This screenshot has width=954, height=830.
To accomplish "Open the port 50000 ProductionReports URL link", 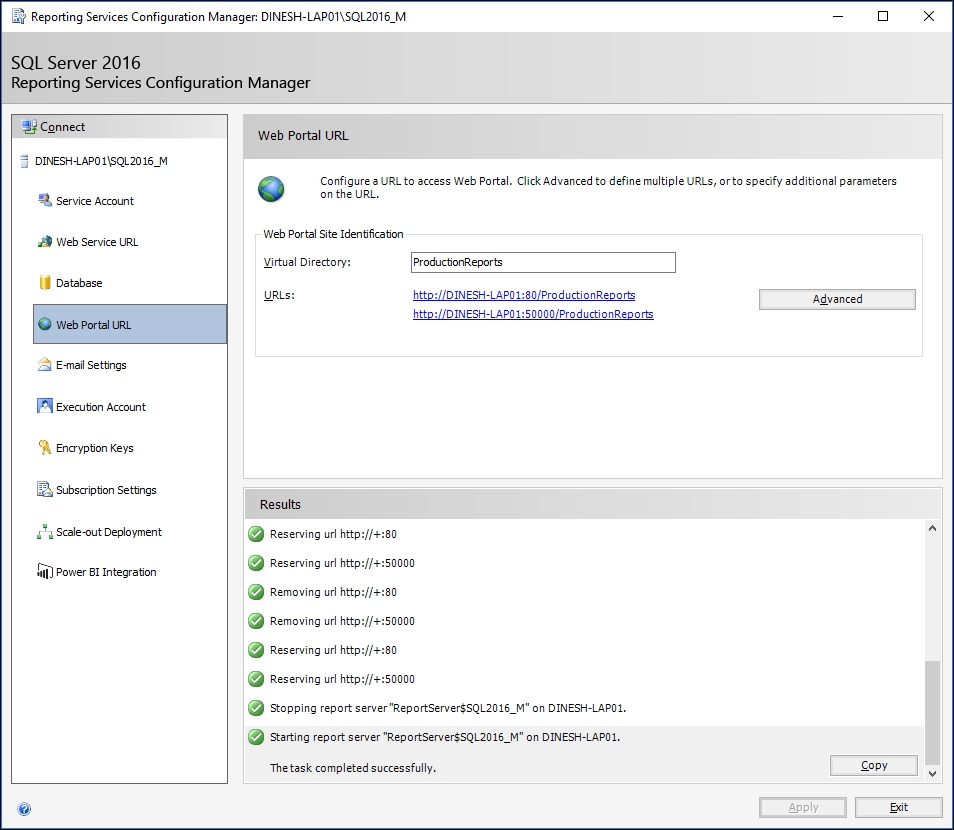I will tap(533, 314).
